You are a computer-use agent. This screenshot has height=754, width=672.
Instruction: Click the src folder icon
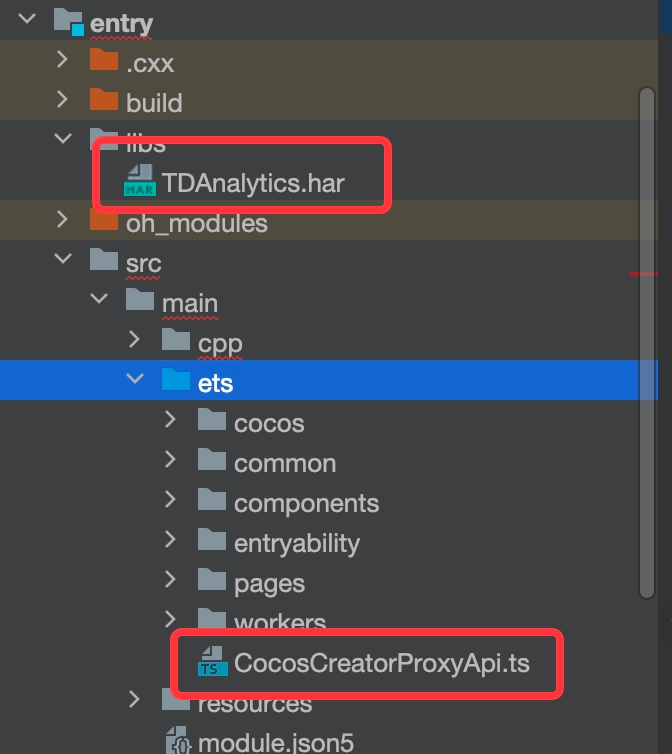104,260
